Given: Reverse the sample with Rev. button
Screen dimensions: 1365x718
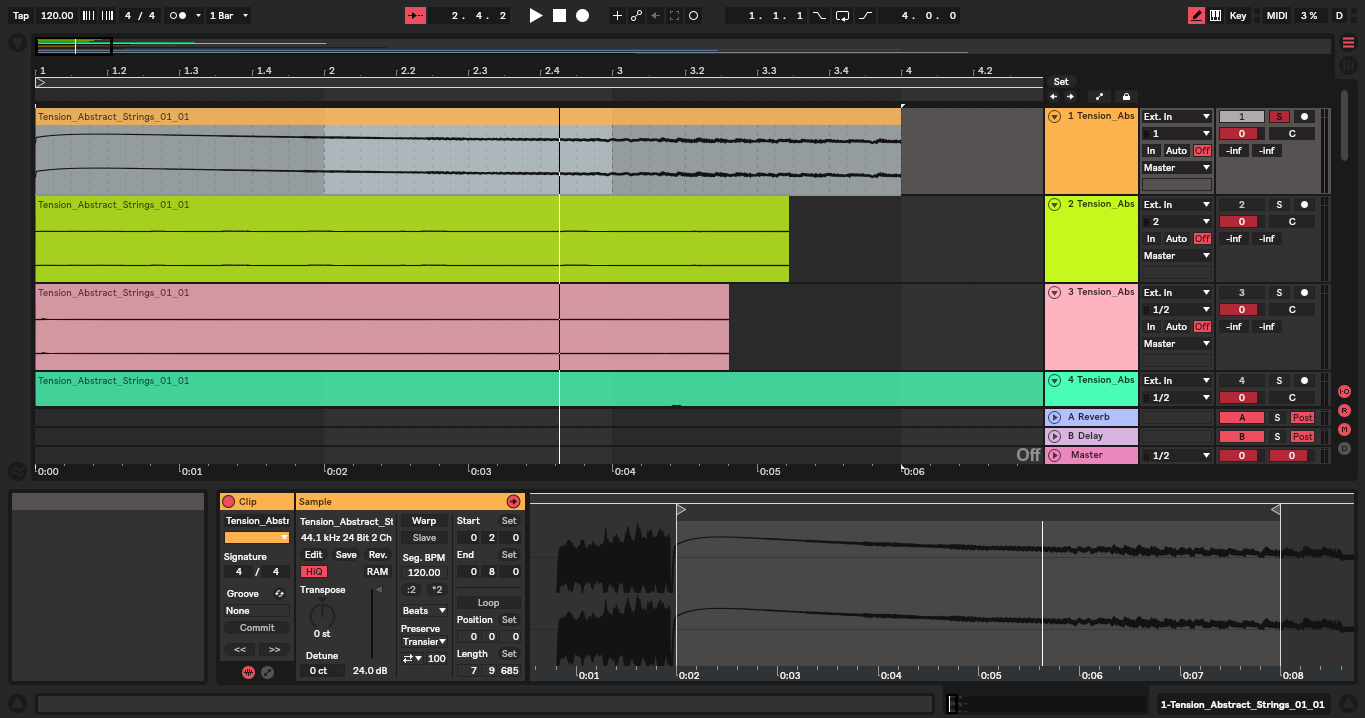Looking at the screenshot, I should click(x=377, y=555).
